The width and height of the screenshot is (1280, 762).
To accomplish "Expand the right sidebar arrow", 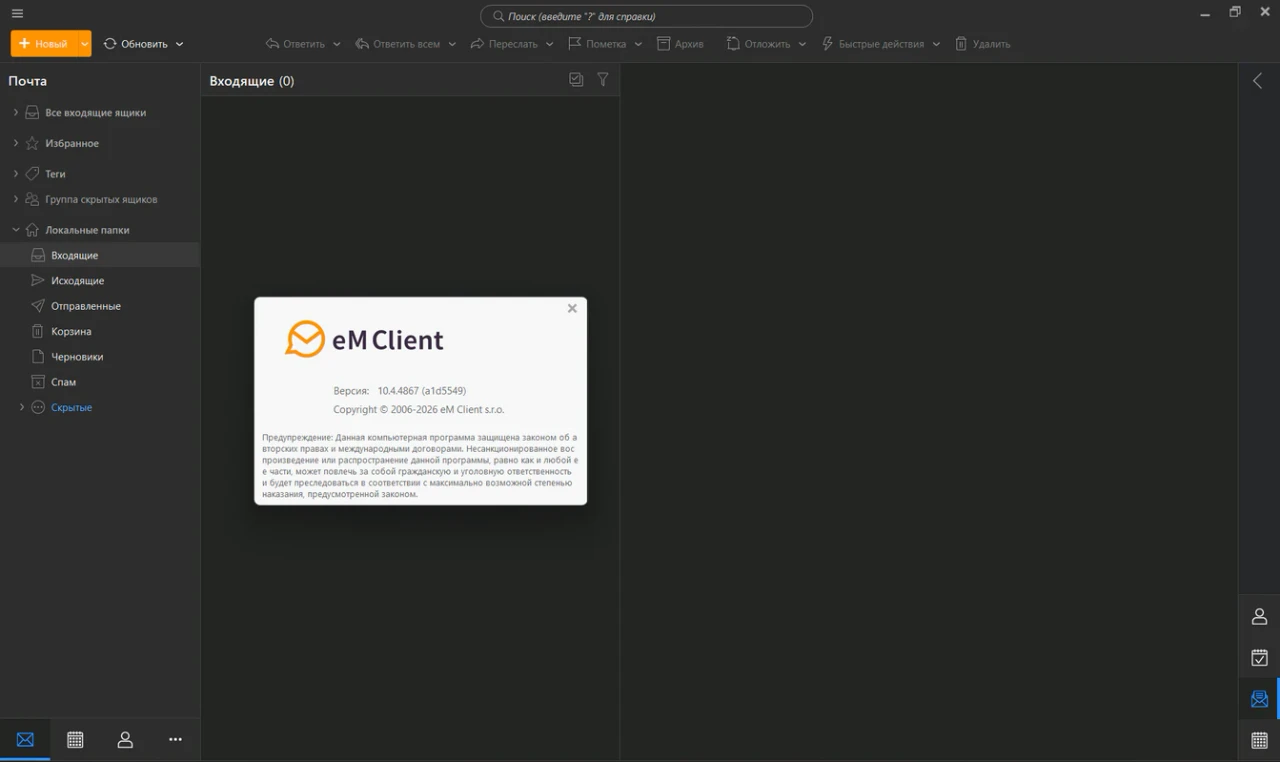I will [1258, 81].
